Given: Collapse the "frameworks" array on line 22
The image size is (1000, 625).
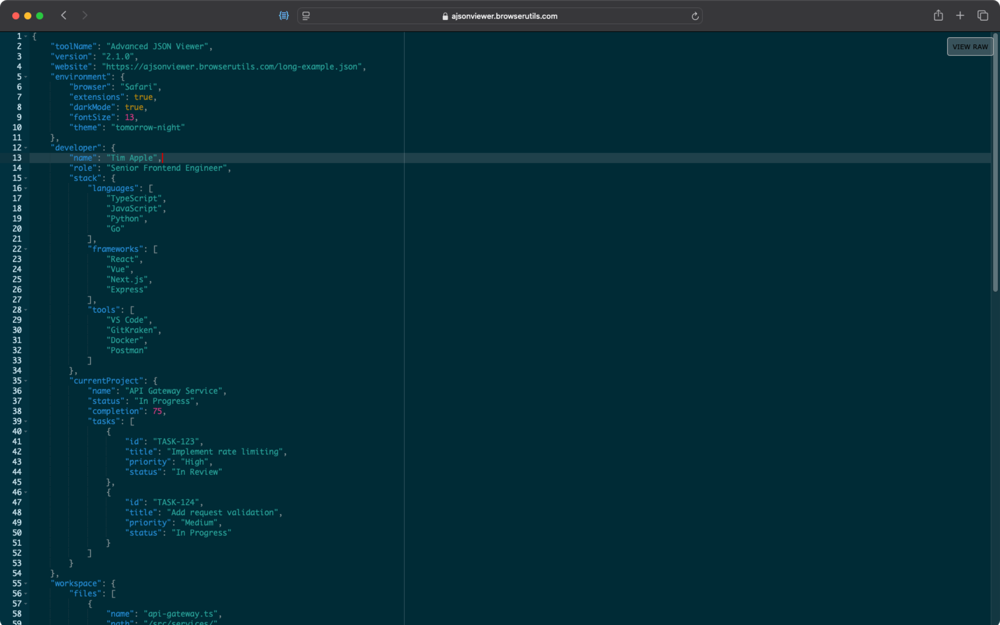Looking at the screenshot, I should [x=26, y=249].
